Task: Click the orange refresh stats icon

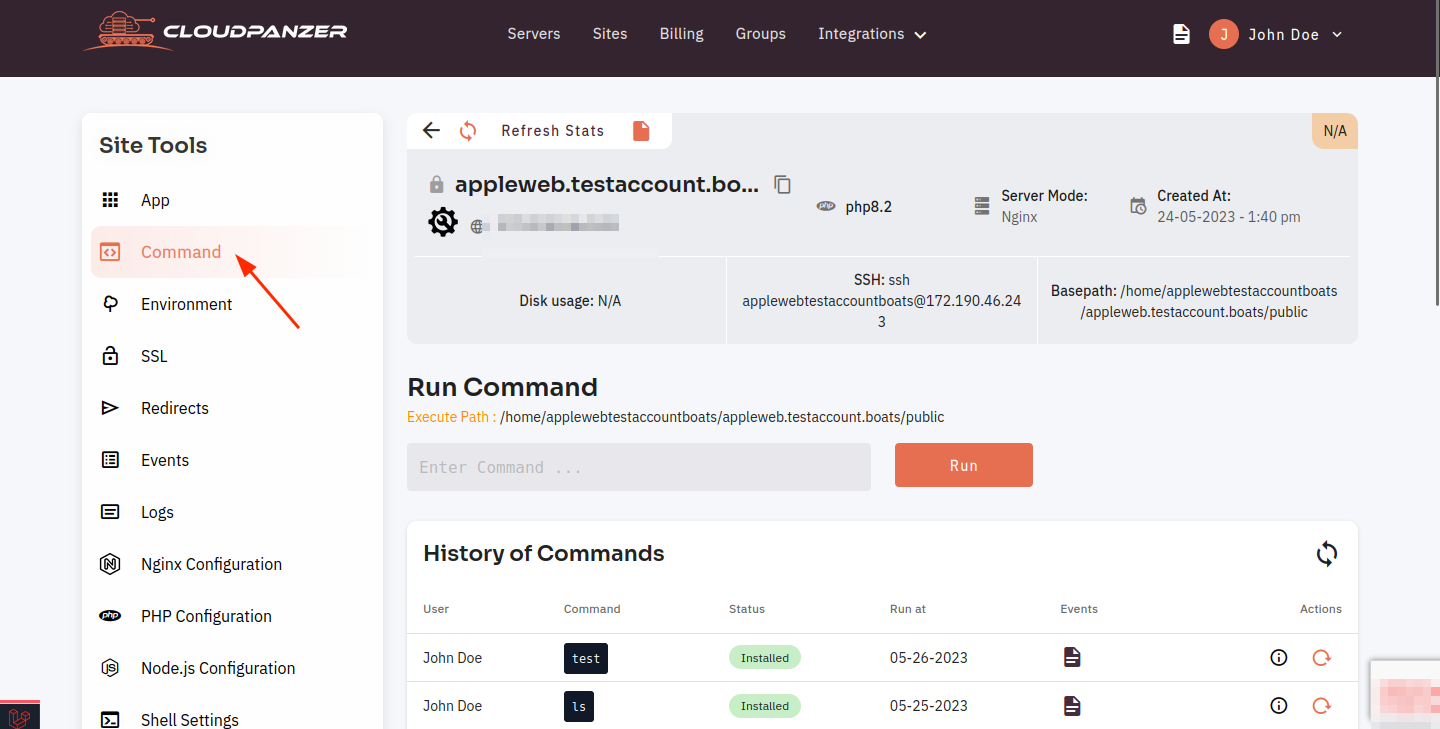Action: tap(468, 130)
